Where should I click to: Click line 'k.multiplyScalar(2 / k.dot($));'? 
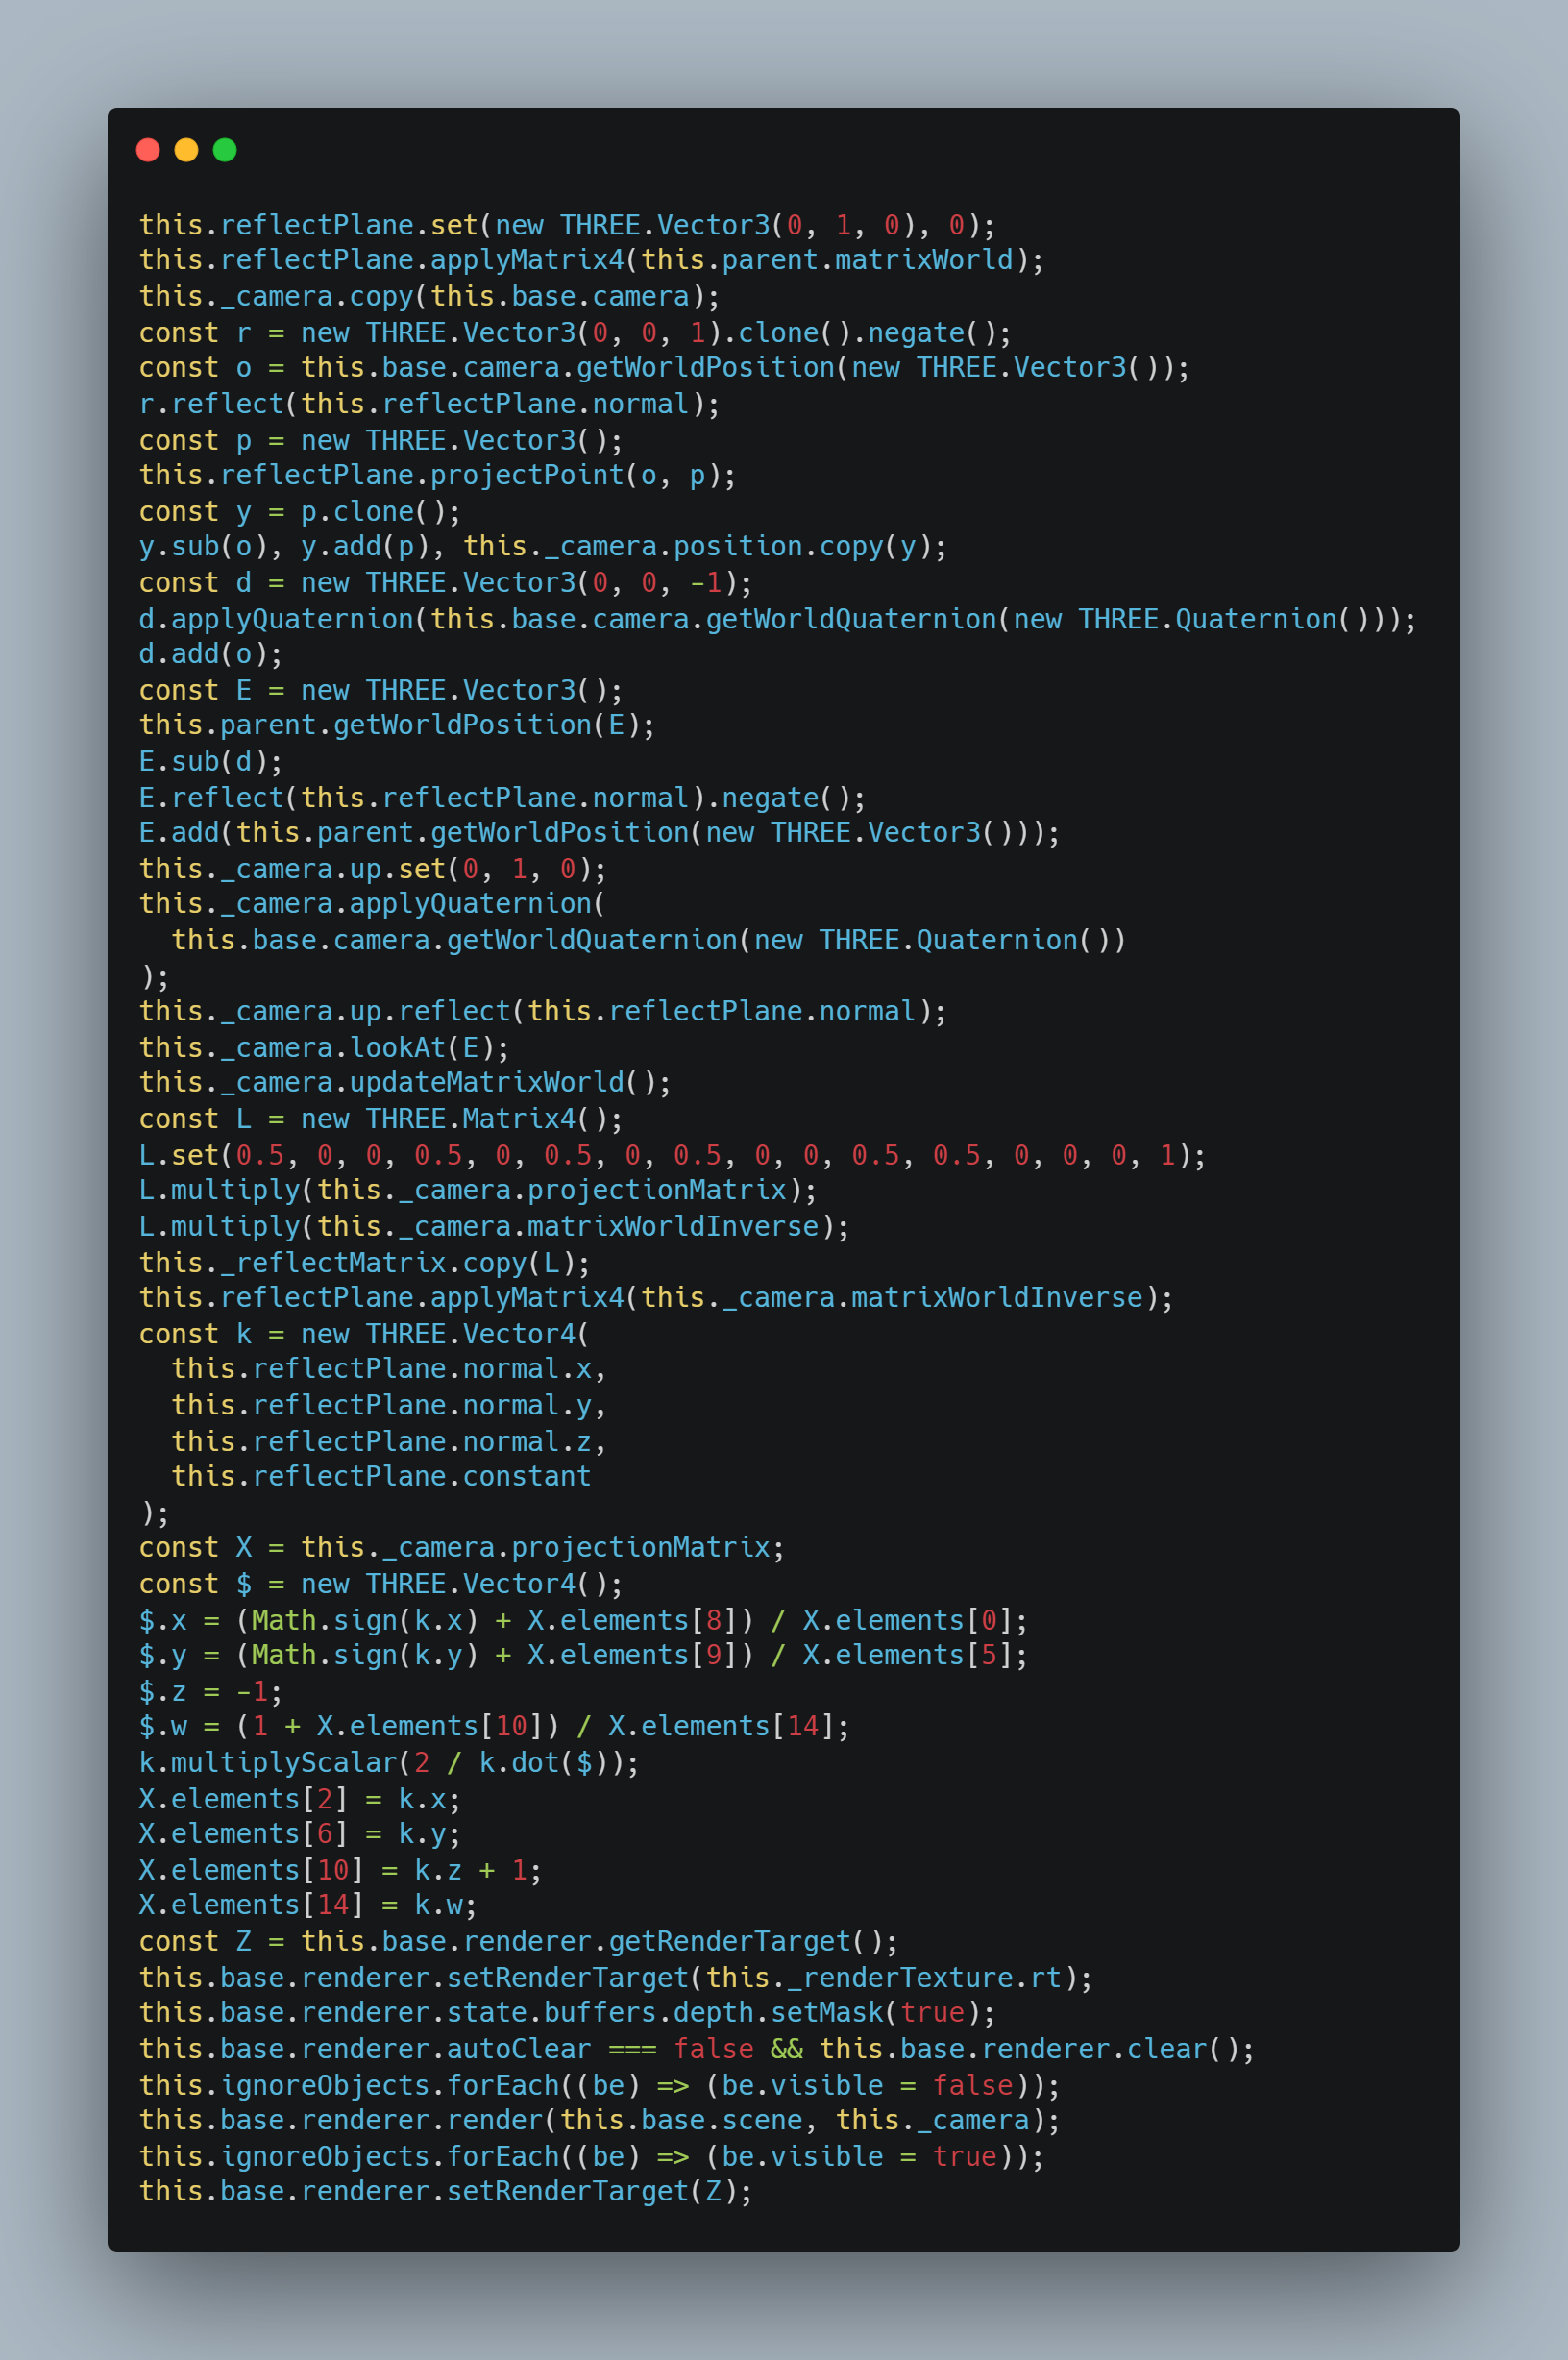click(389, 1763)
